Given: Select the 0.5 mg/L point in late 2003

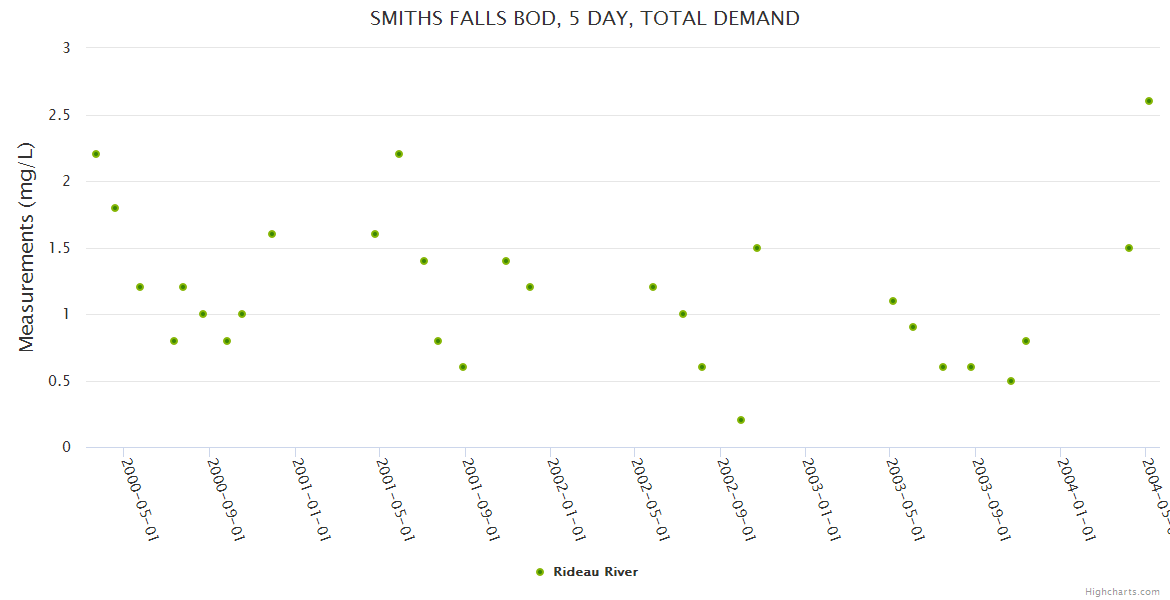Looking at the screenshot, I should [x=1011, y=381].
